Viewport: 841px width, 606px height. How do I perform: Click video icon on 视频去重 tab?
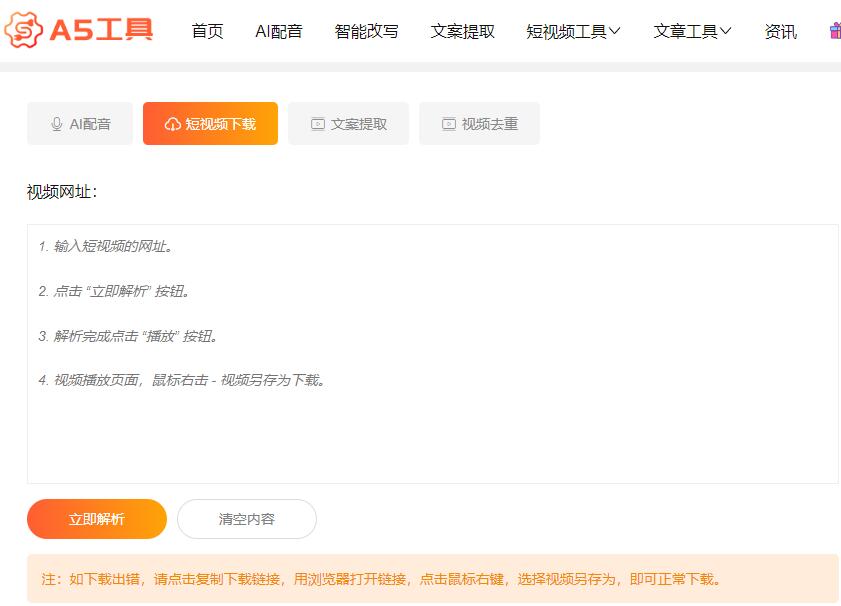tap(448, 124)
